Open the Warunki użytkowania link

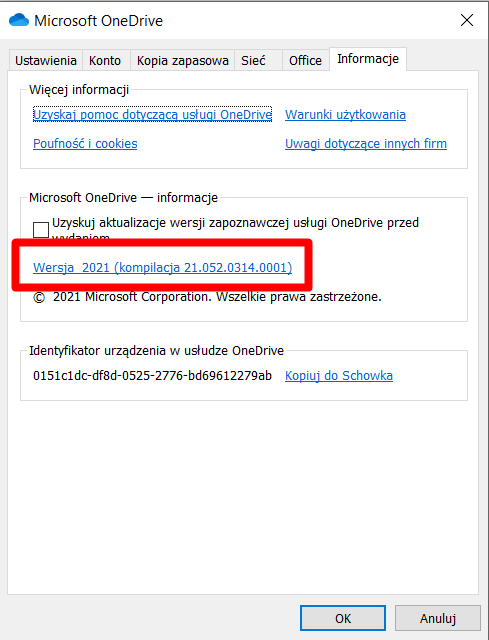click(345, 114)
